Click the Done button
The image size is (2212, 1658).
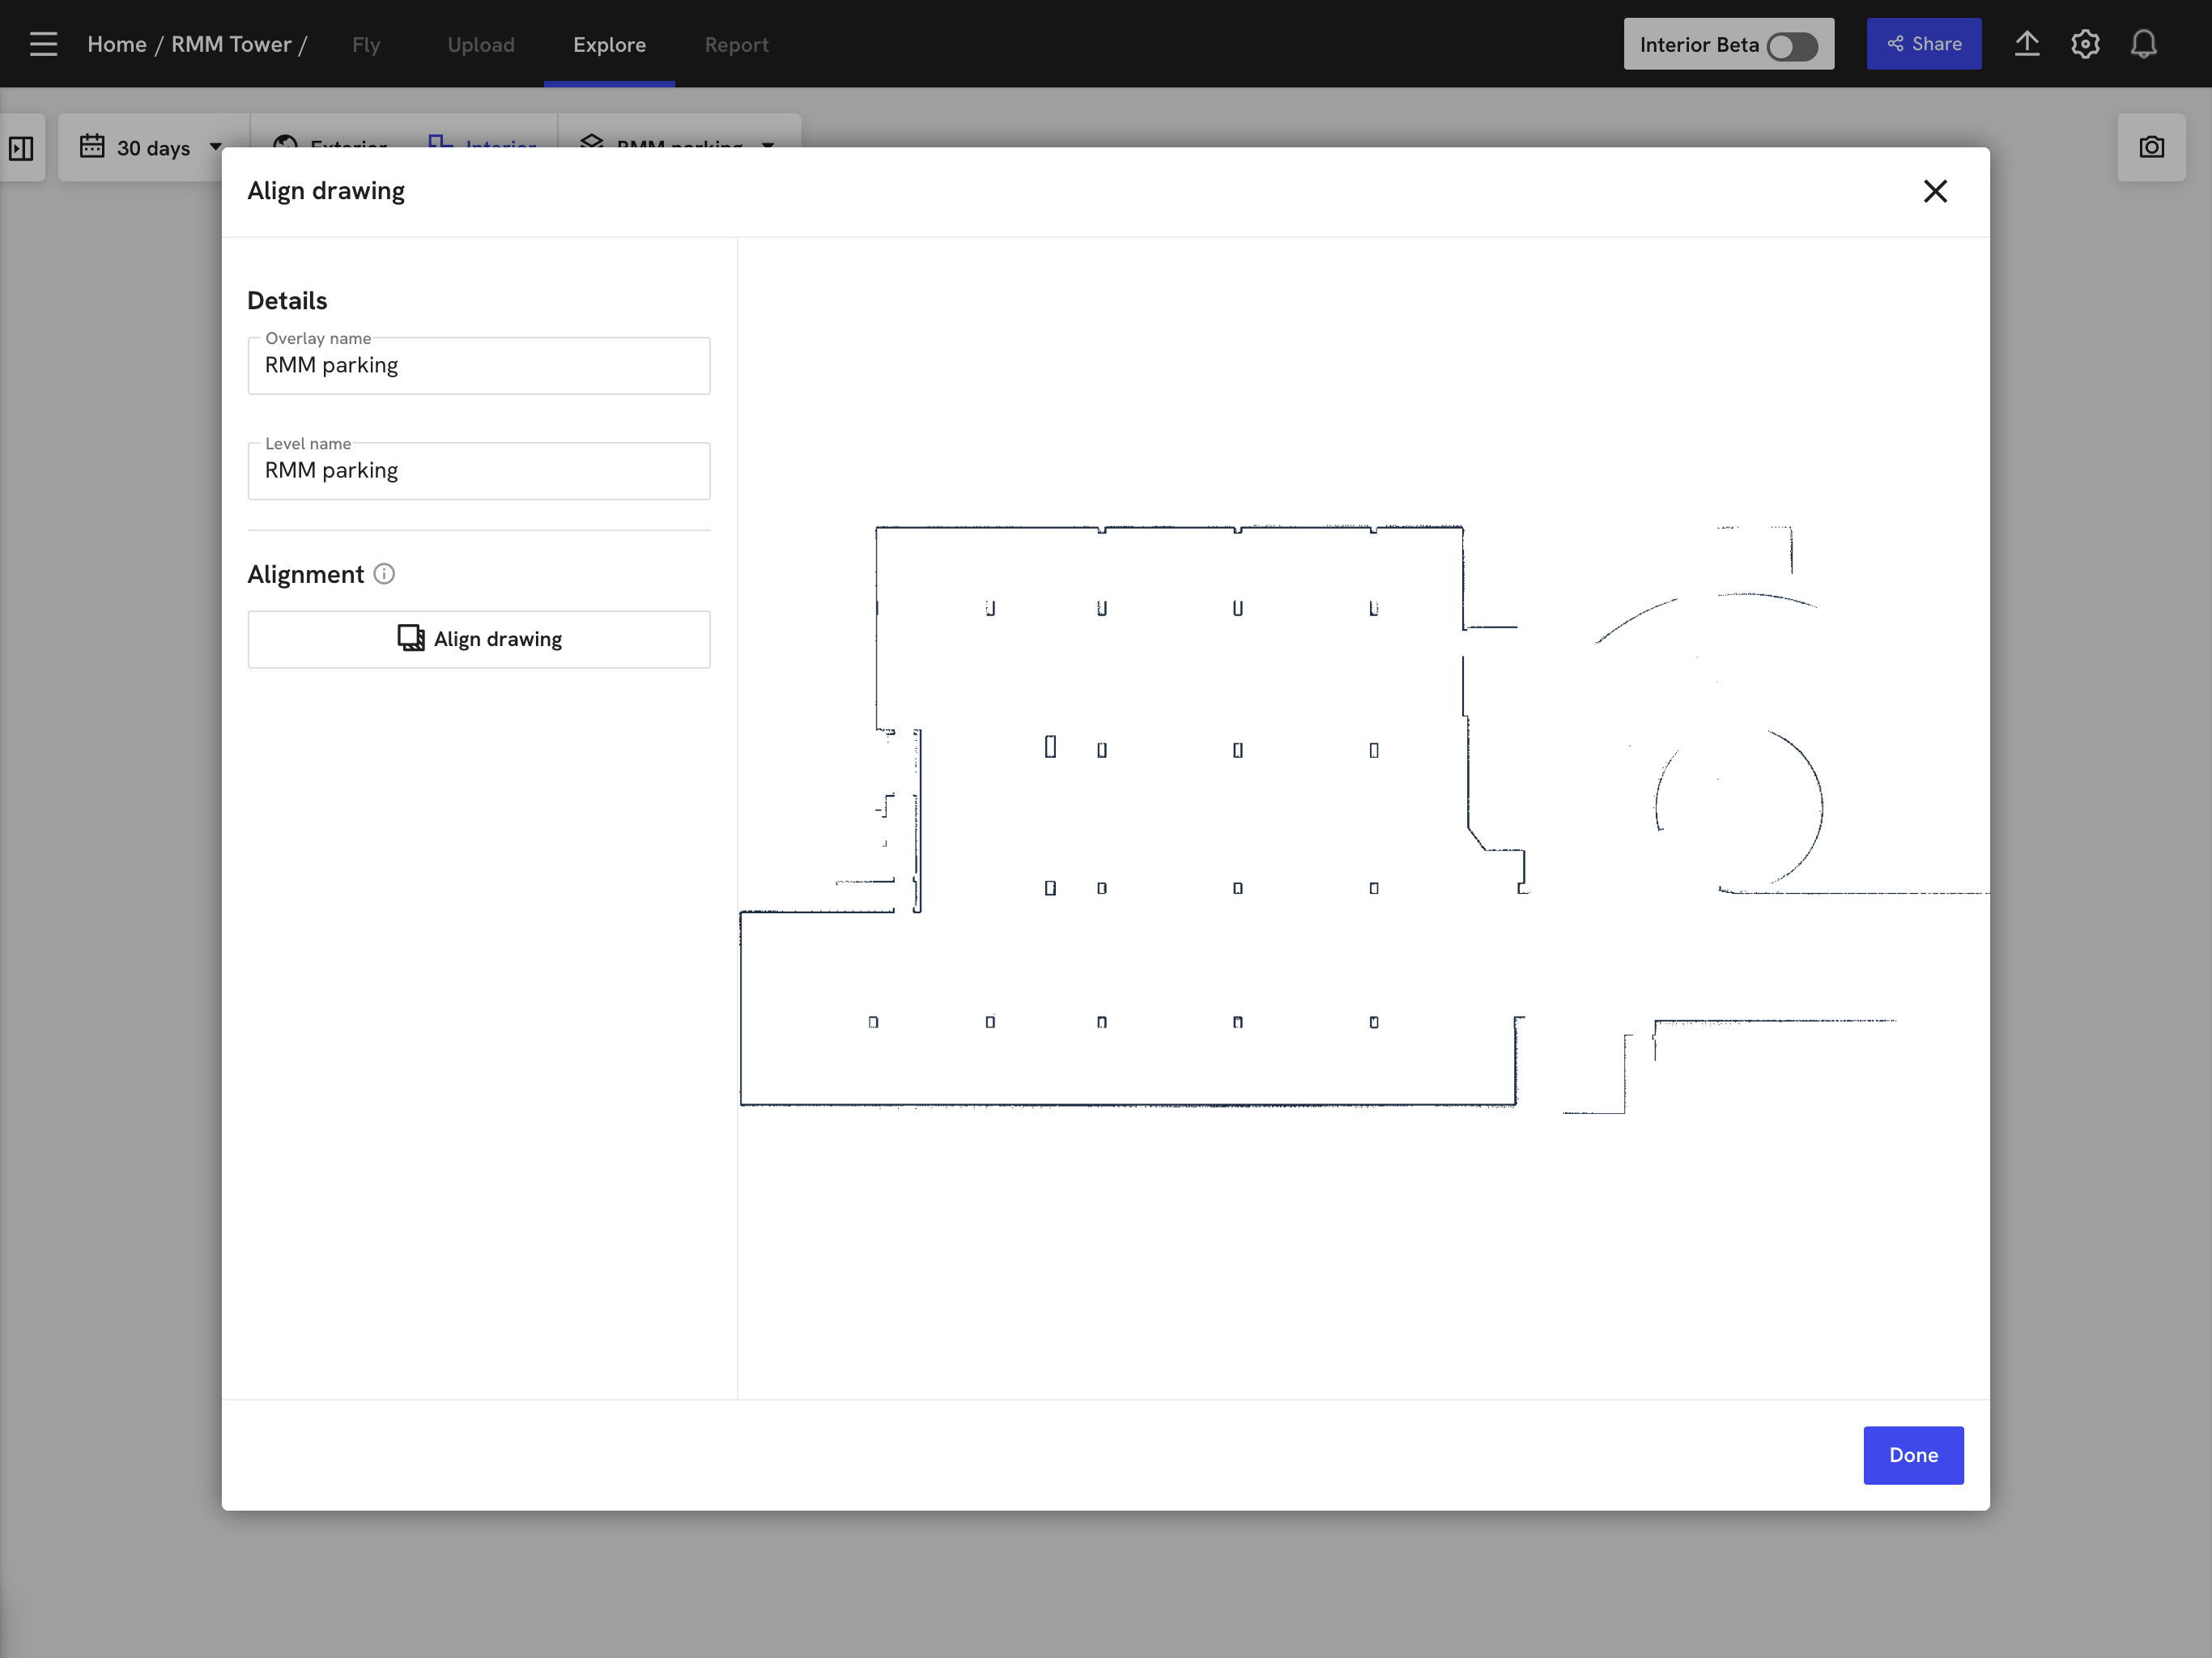[x=1912, y=1455]
